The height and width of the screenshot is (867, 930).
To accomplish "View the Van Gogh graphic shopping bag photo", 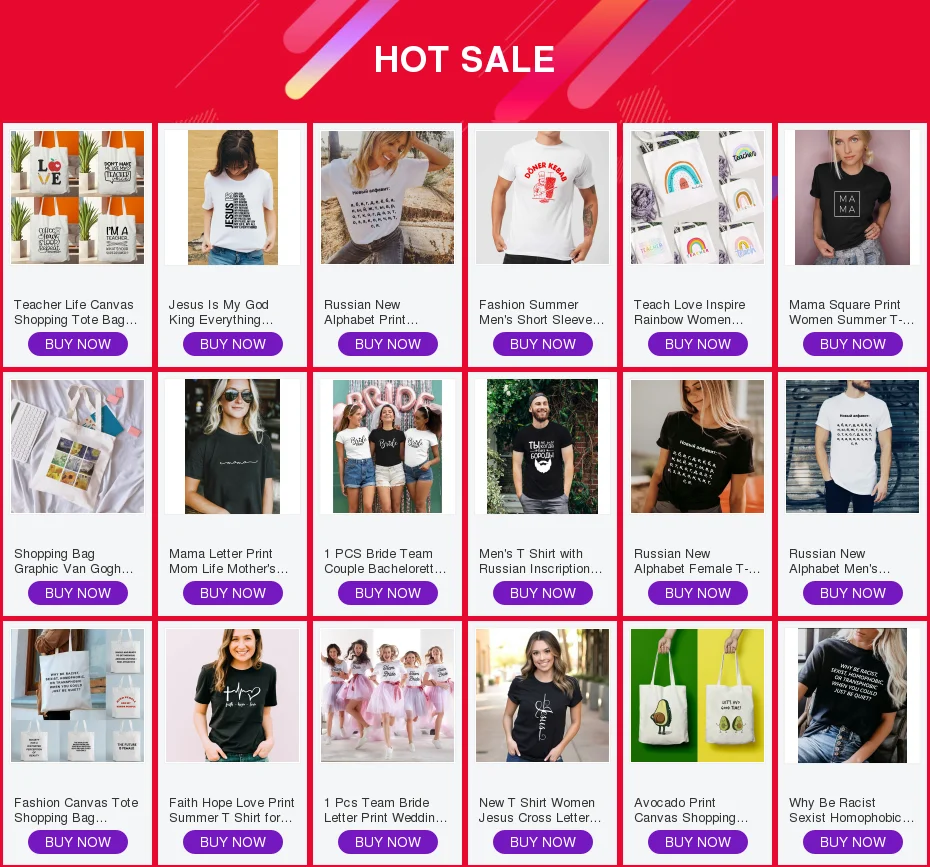I will (78, 447).
